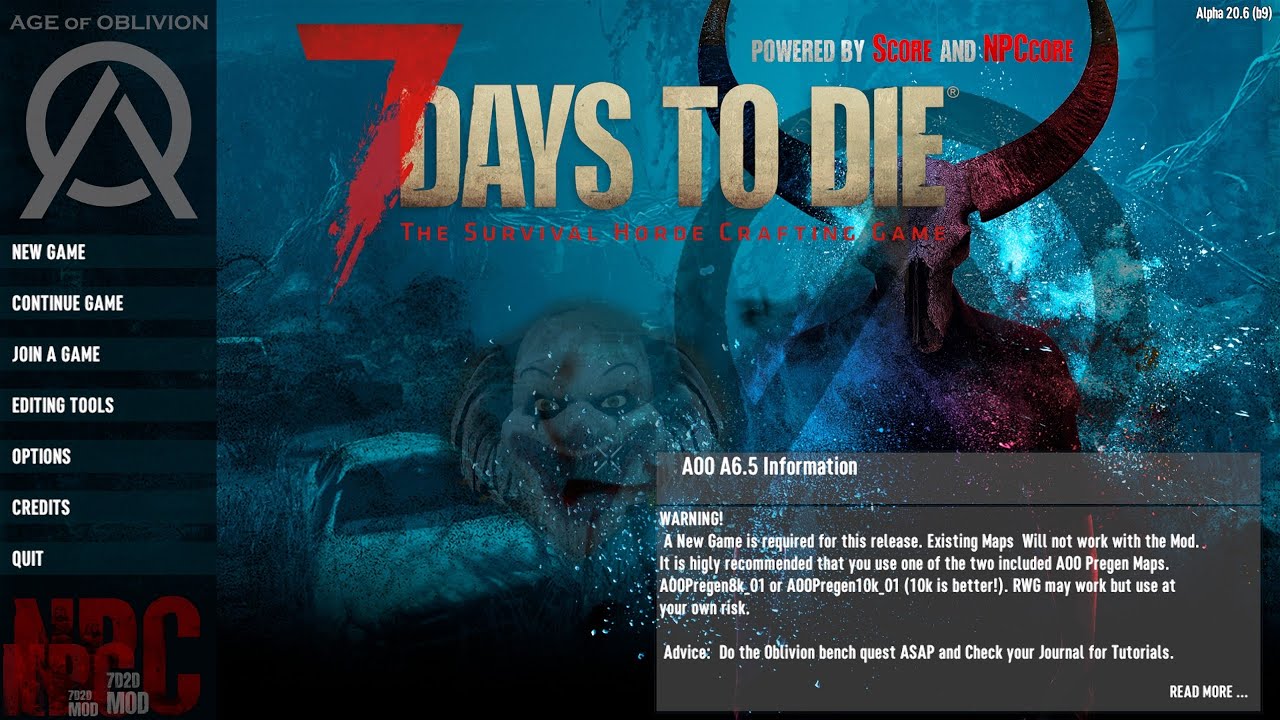The height and width of the screenshot is (720, 1280).
Task: Click the Alpha 20.6 version label
Action: tap(1234, 12)
